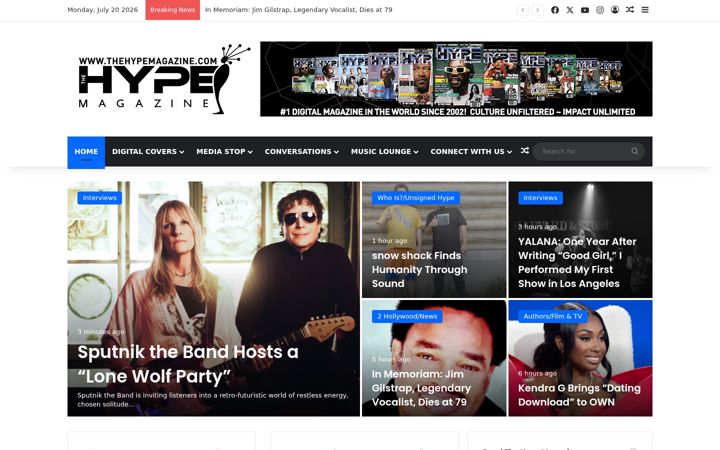Show previous breaking news headline arrow
Viewport: 720px width, 450px height.
(523, 10)
